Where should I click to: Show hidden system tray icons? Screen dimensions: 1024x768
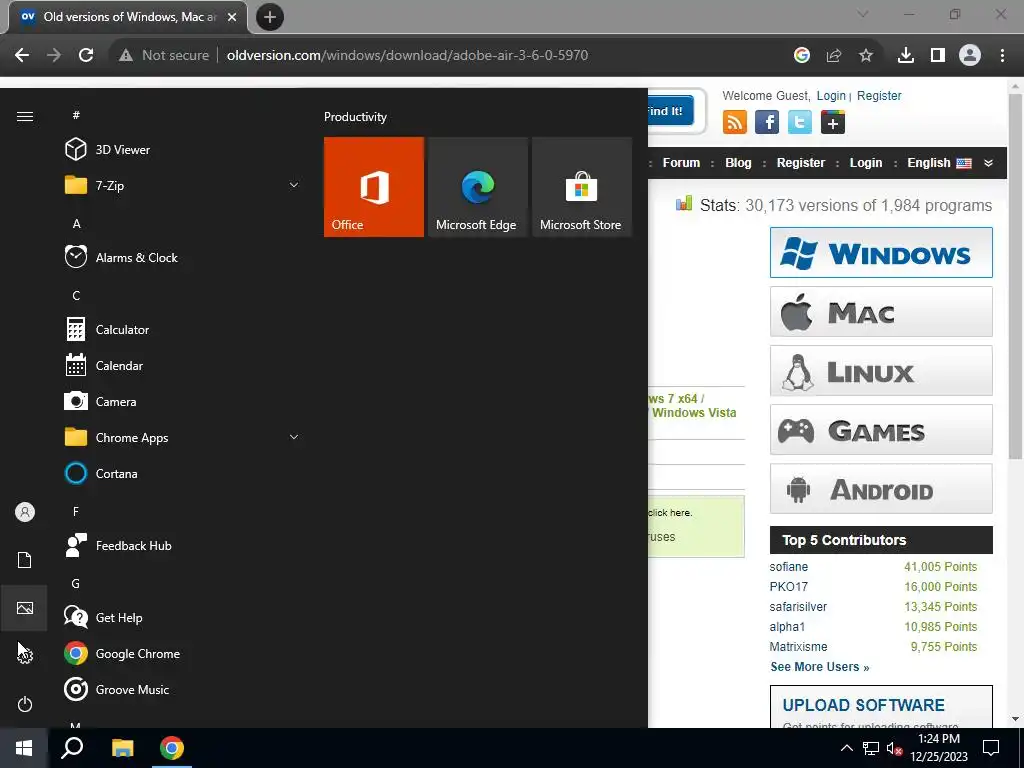click(x=846, y=748)
